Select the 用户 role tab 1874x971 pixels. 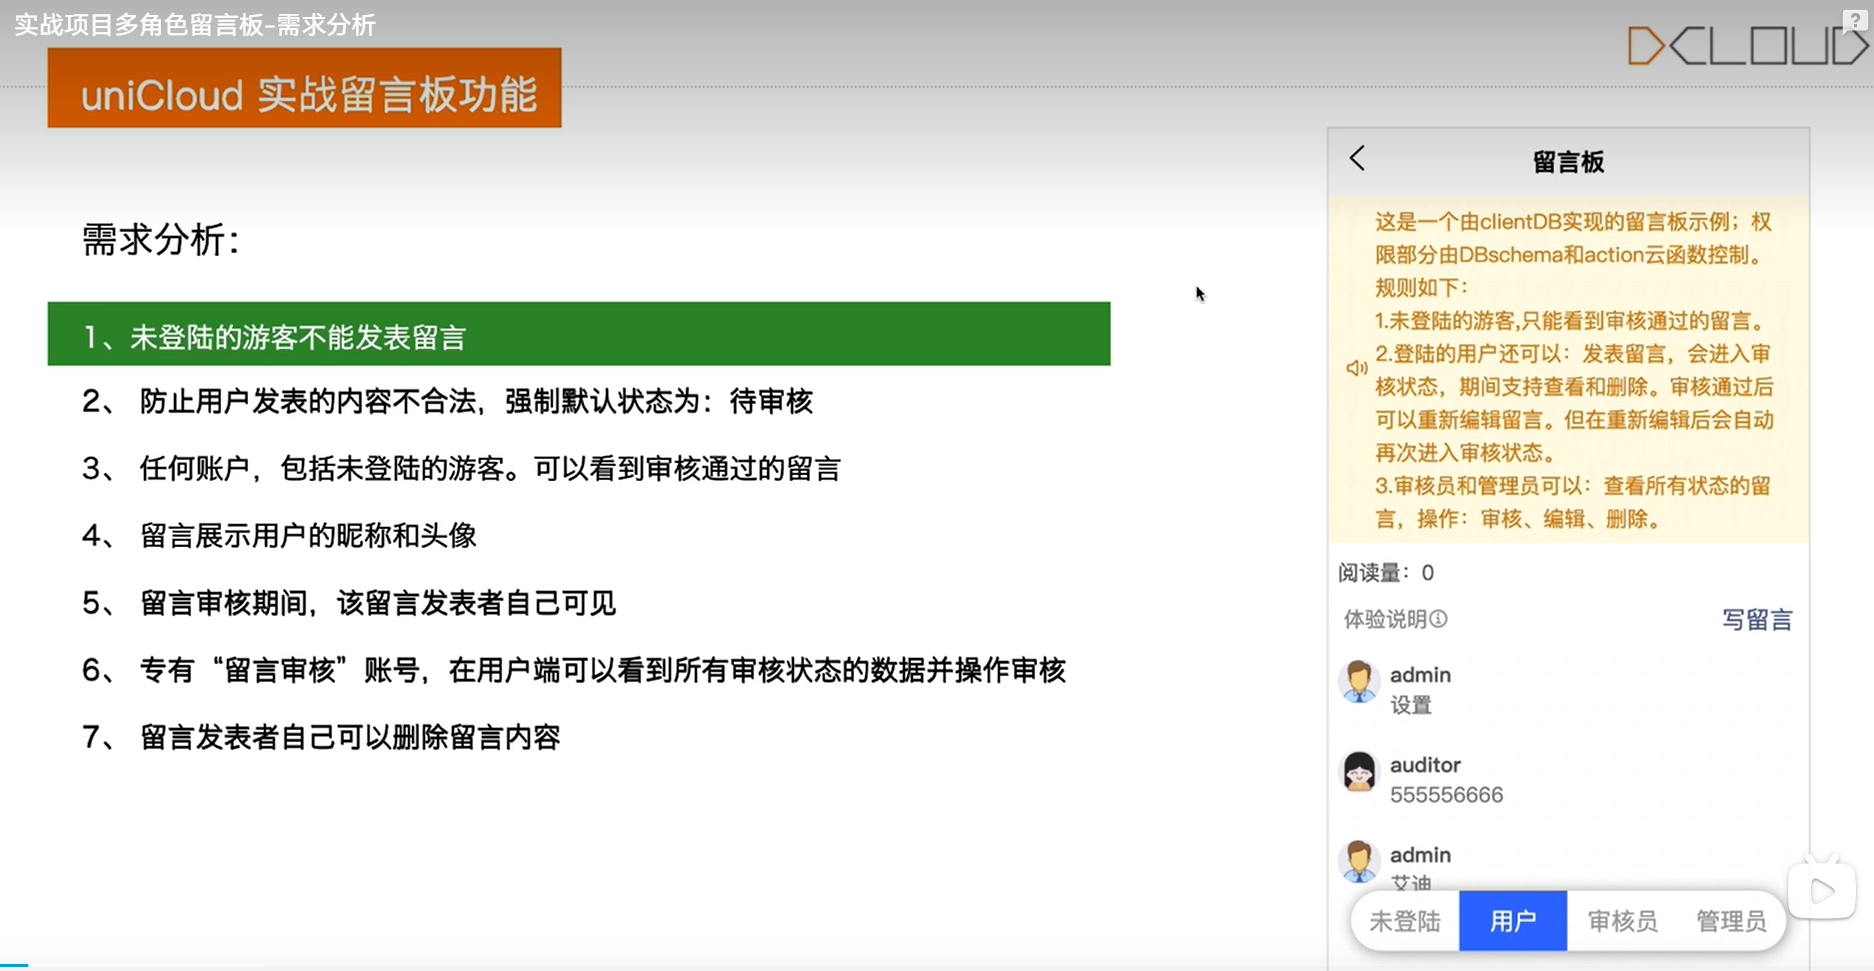click(x=1513, y=921)
